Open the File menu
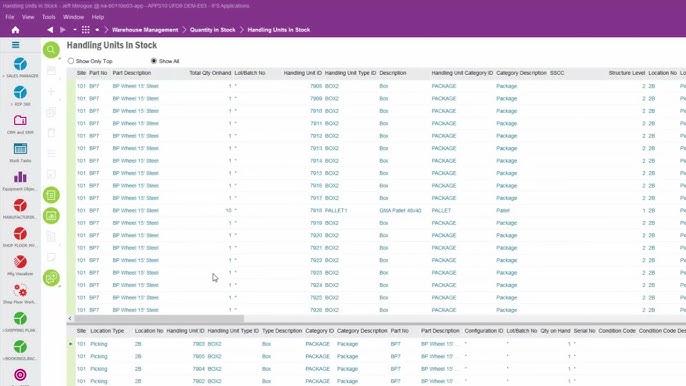The height and width of the screenshot is (386, 686). [x=10, y=17]
